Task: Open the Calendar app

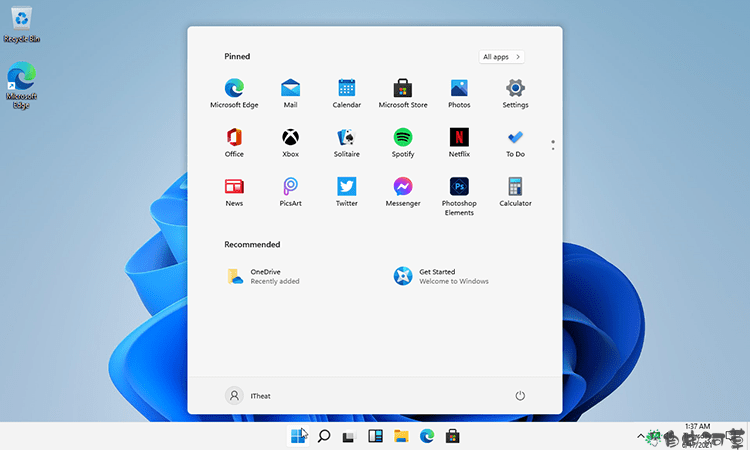Action: [346, 93]
